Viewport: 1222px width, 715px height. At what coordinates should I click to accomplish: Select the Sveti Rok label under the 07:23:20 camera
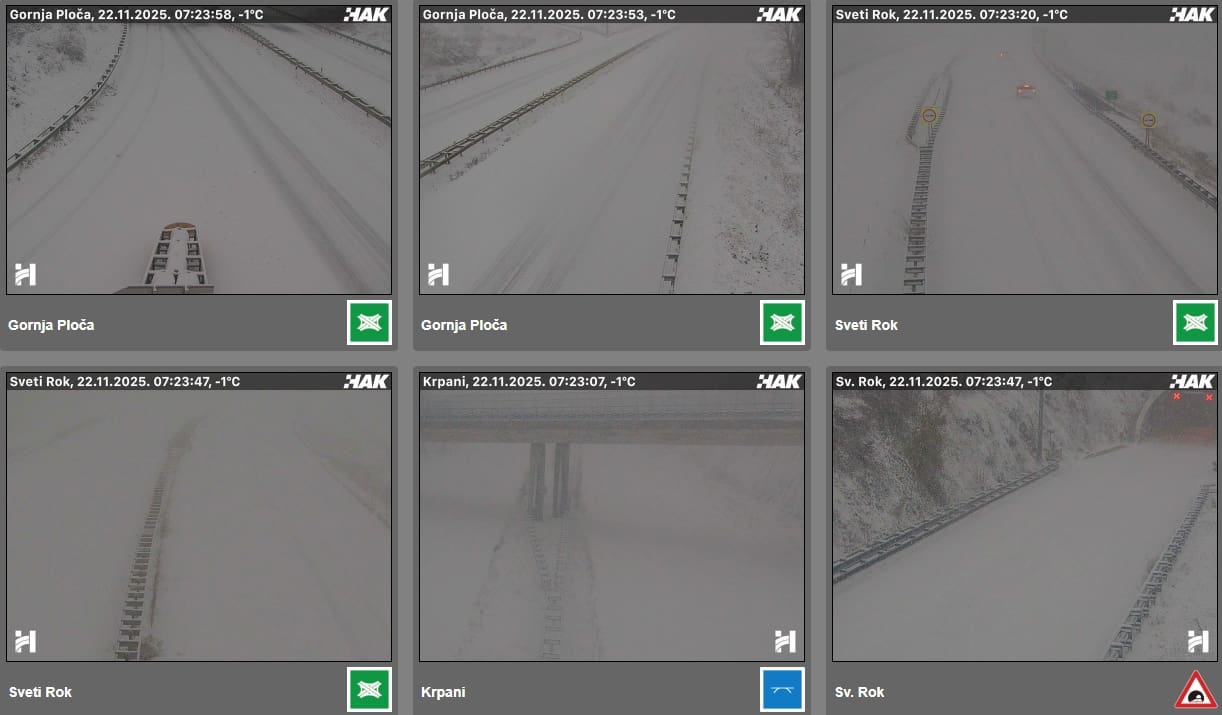coord(867,325)
